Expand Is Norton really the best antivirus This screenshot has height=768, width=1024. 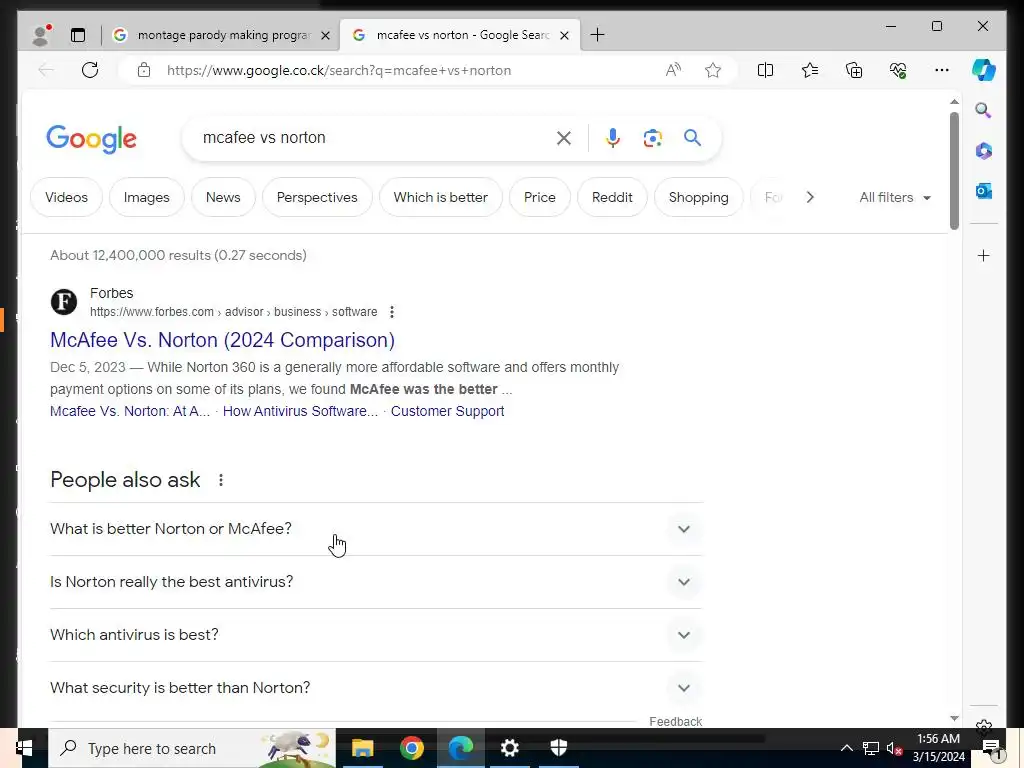pos(376,582)
